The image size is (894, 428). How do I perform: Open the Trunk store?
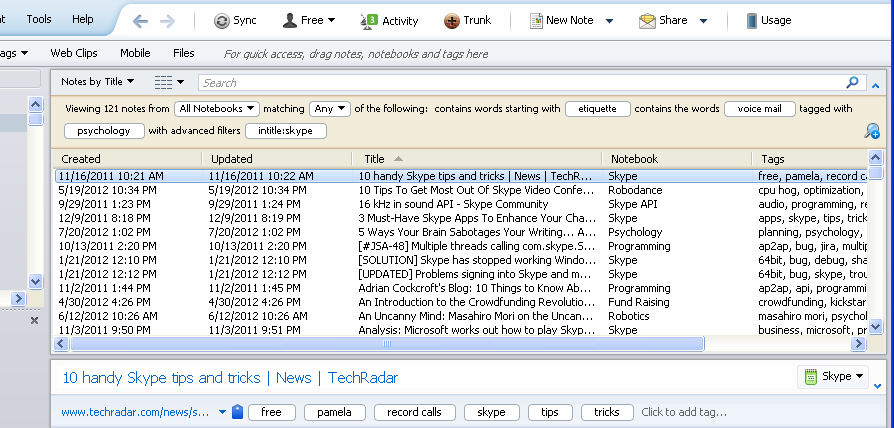(x=468, y=21)
